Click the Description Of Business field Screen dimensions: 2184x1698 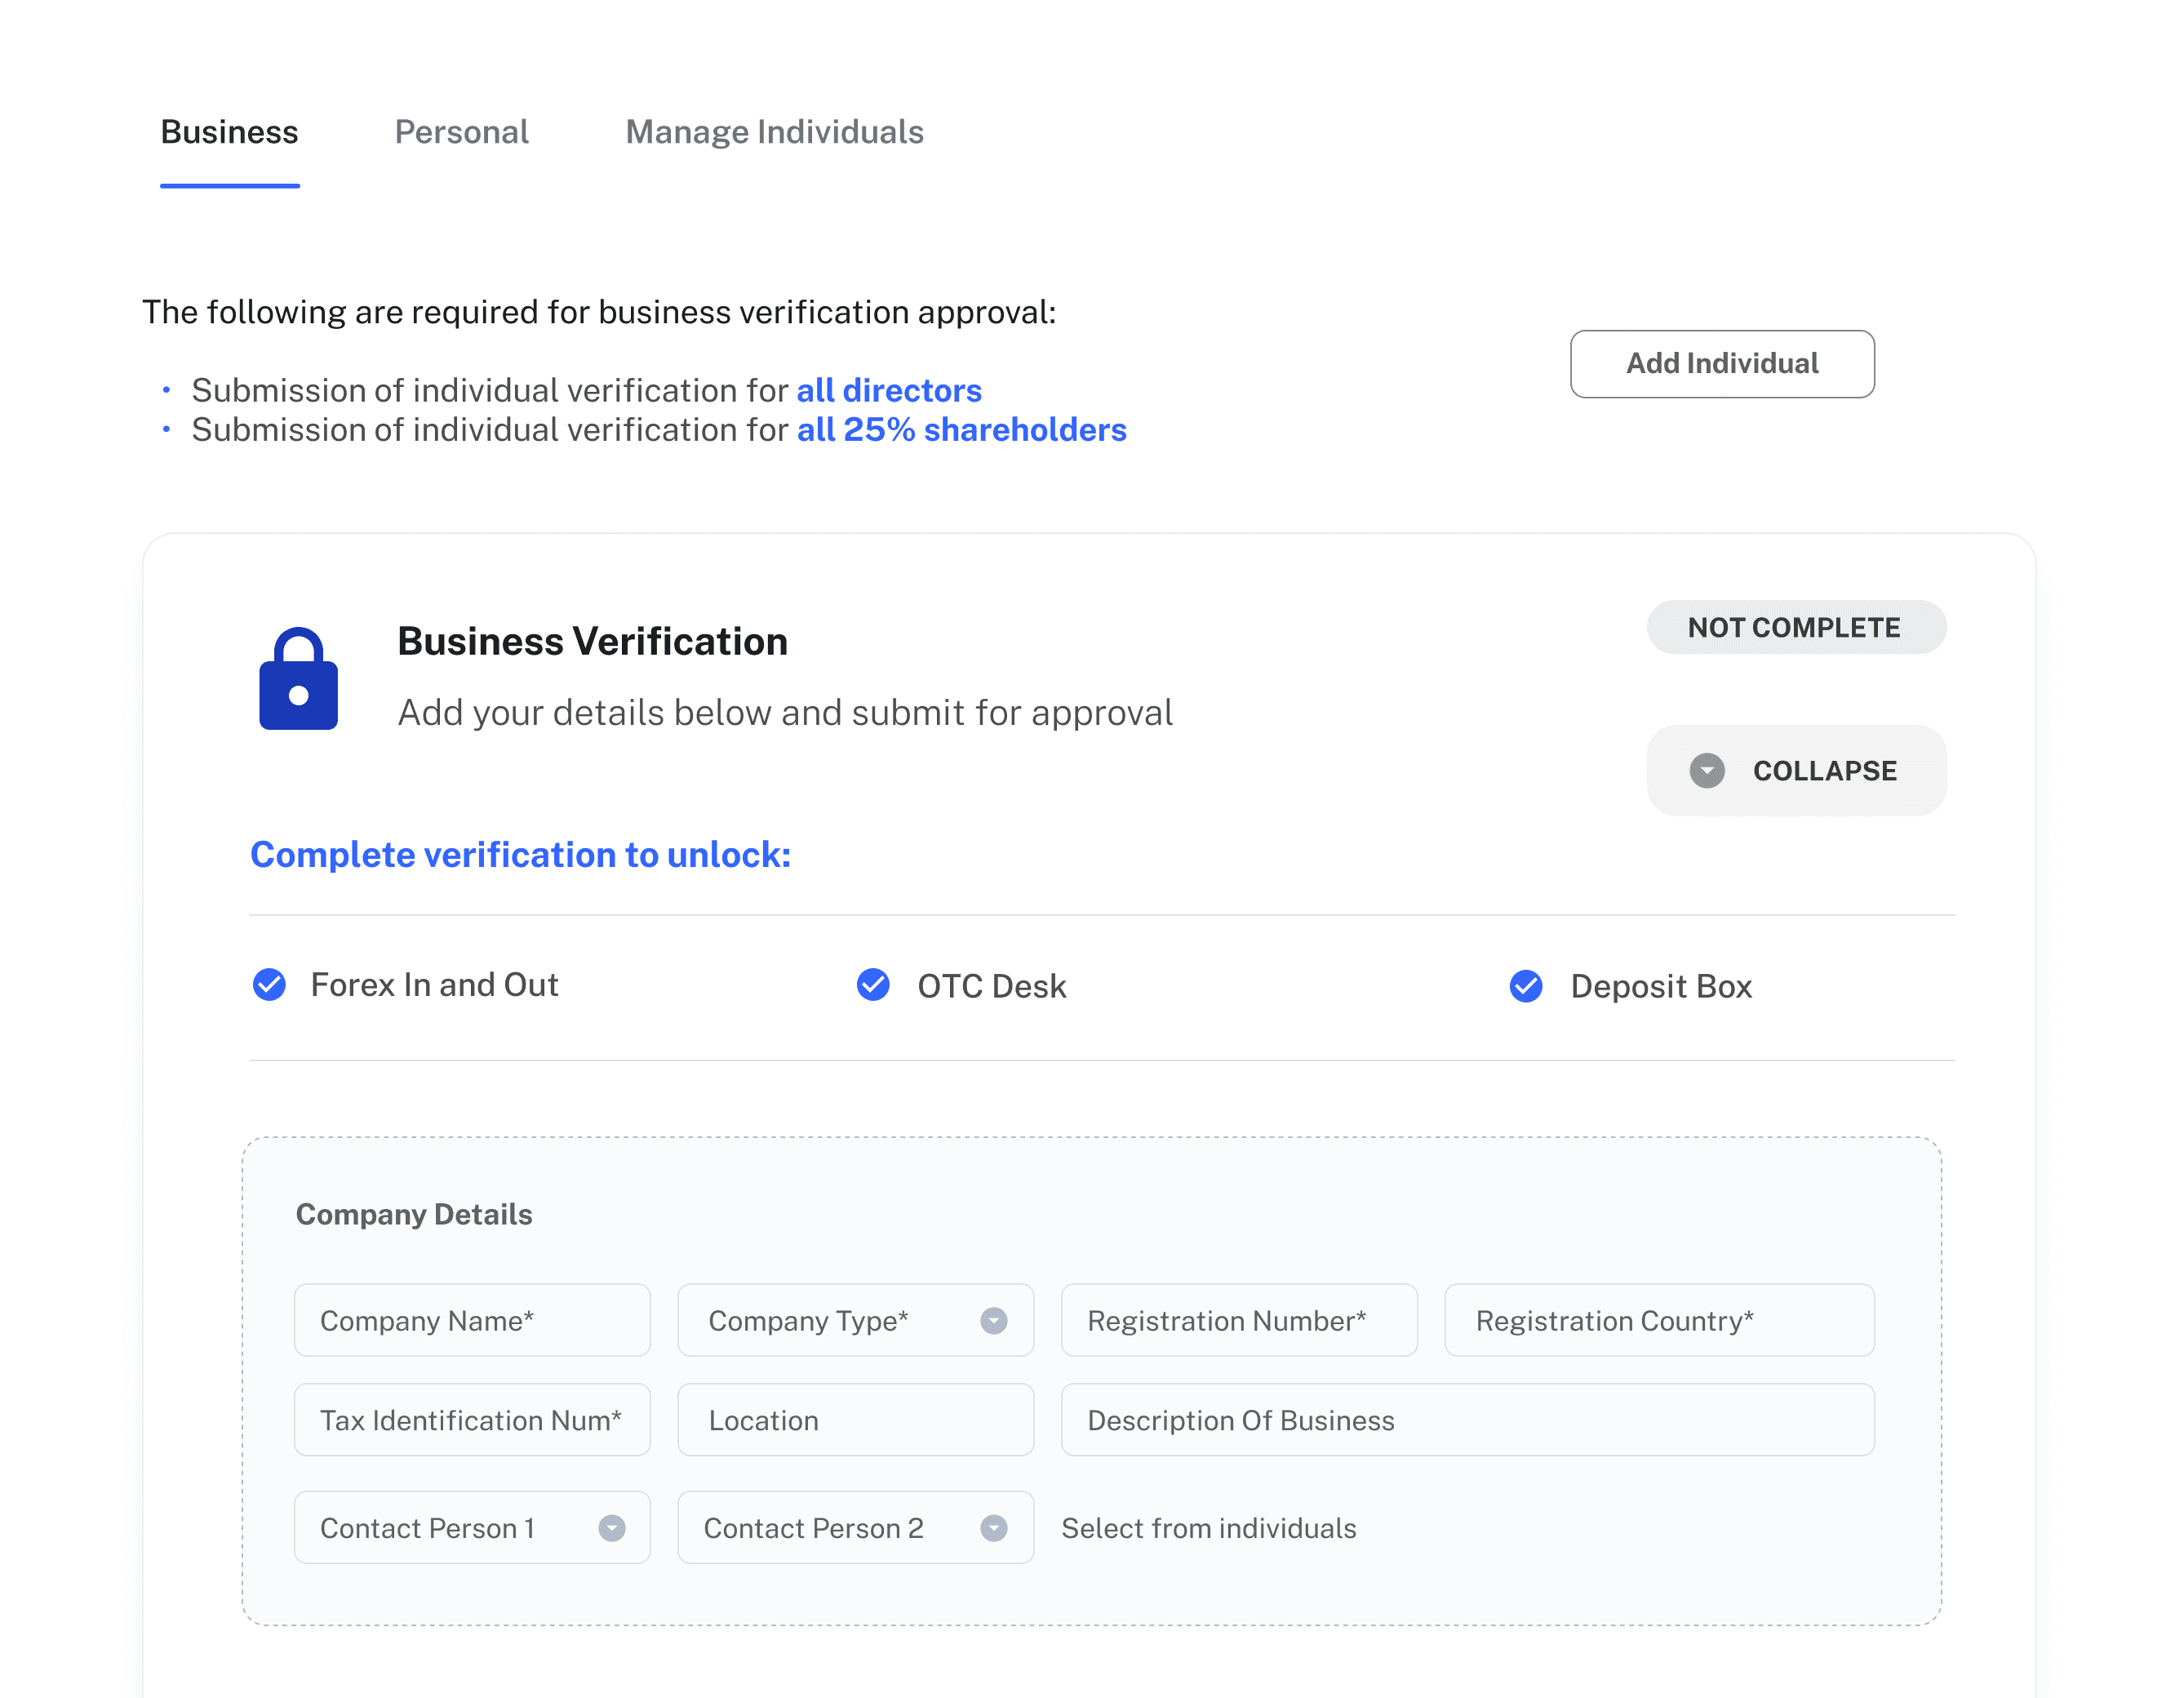[1467, 1420]
